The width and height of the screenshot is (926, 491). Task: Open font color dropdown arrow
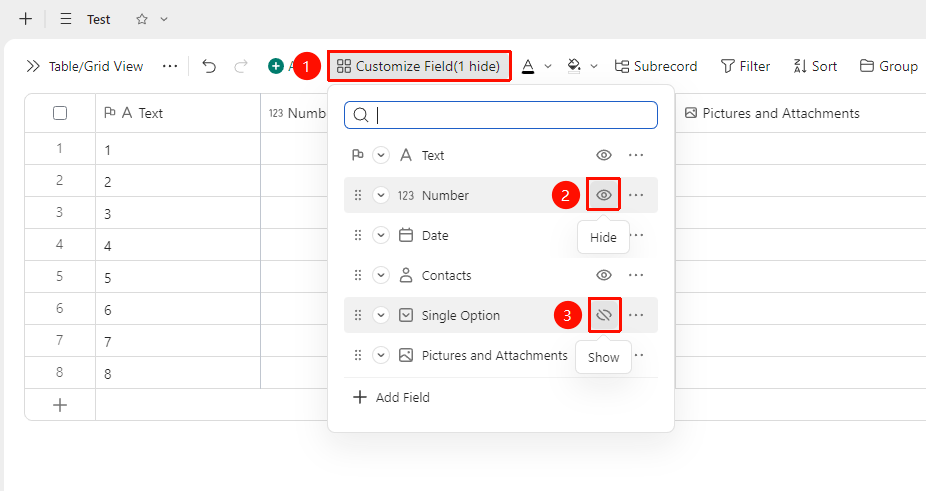[x=548, y=66]
